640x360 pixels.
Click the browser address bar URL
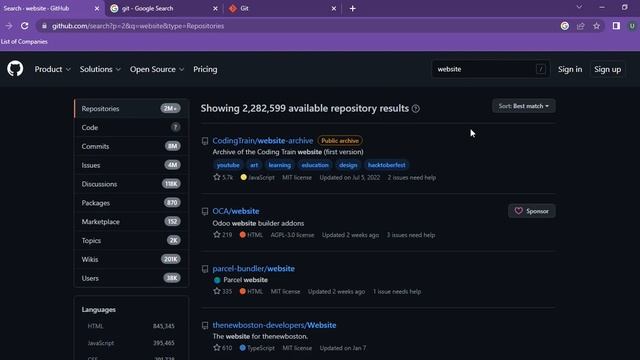click(x=138, y=26)
